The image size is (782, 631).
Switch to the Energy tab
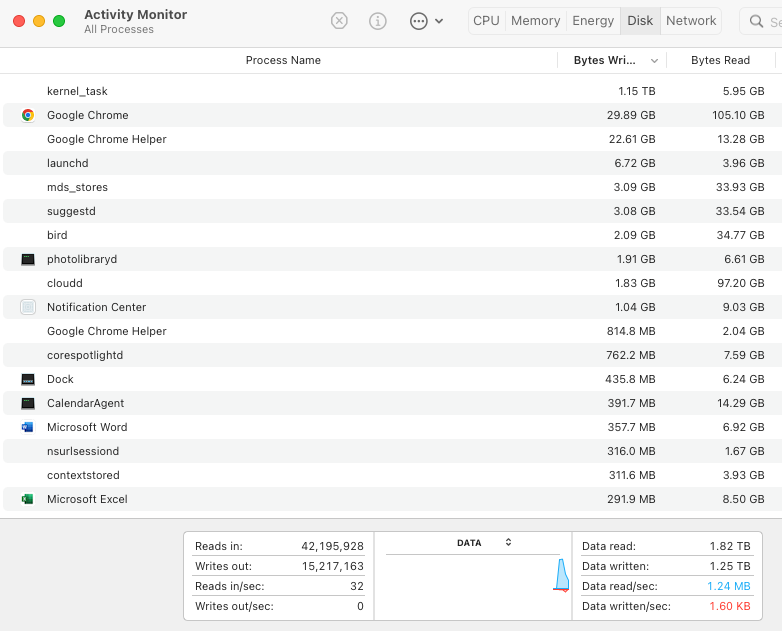[593, 21]
